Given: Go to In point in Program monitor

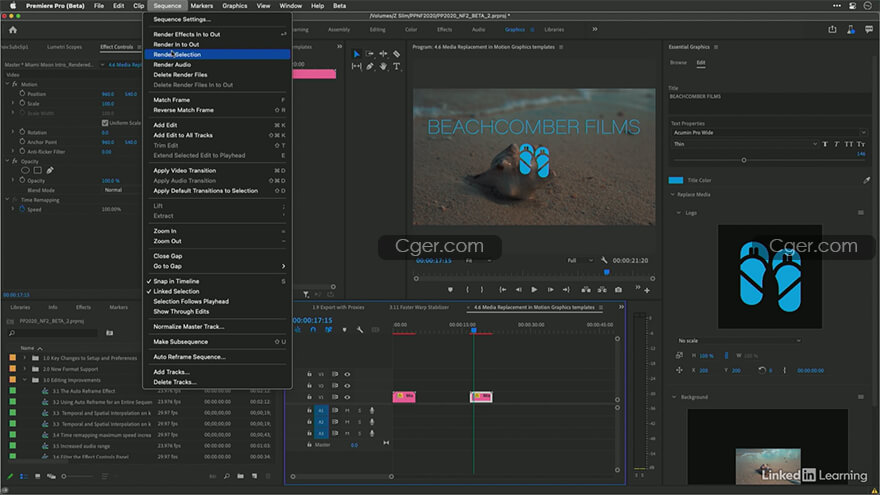Looking at the screenshot, I should pos(502,290).
